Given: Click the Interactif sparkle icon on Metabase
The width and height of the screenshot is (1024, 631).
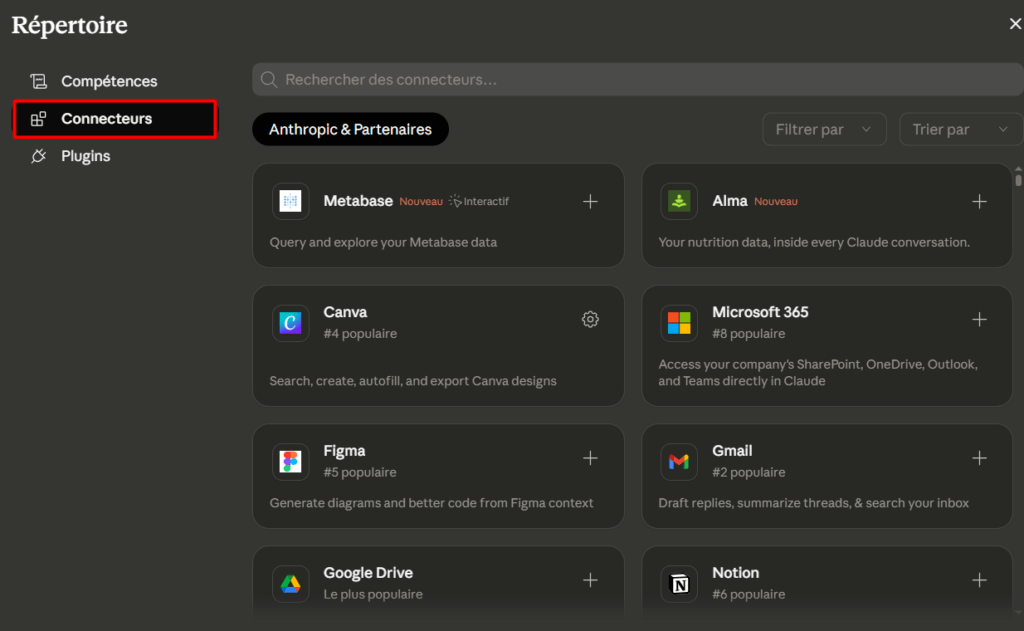Looking at the screenshot, I should click(455, 201).
